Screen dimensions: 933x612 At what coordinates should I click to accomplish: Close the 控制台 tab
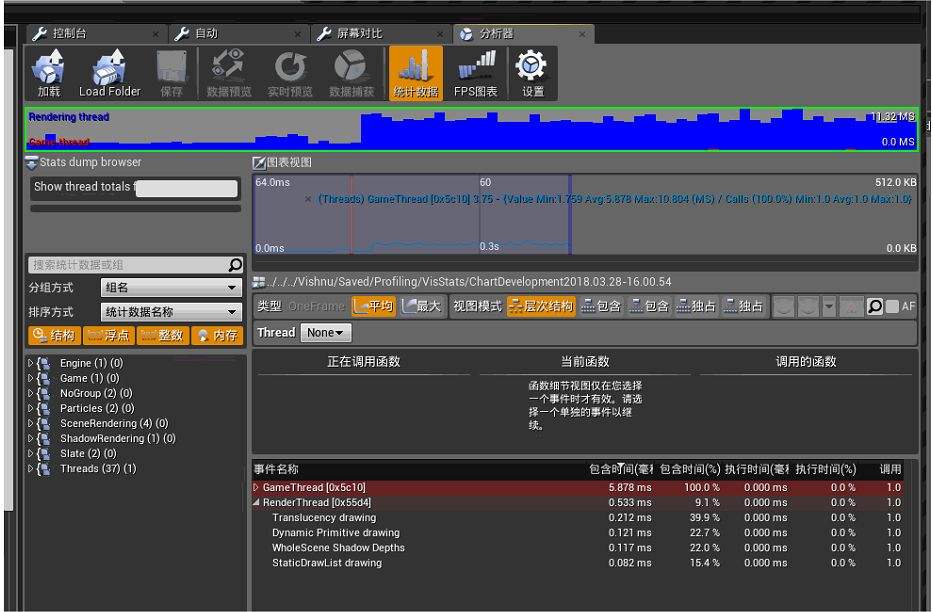pos(155,34)
